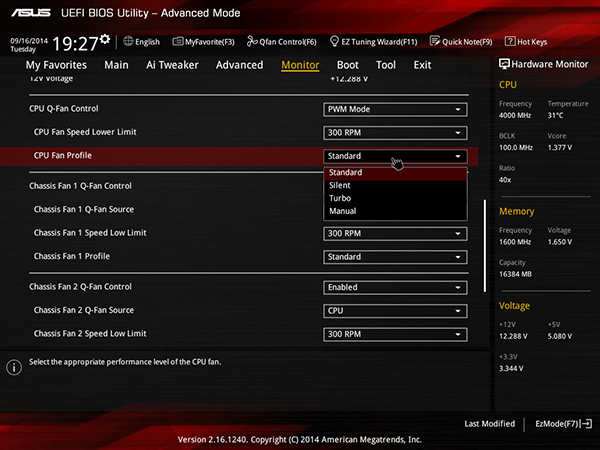Open Quick Note(F9) notepad icon
This screenshot has width=600, height=450.
(x=435, y=41)
